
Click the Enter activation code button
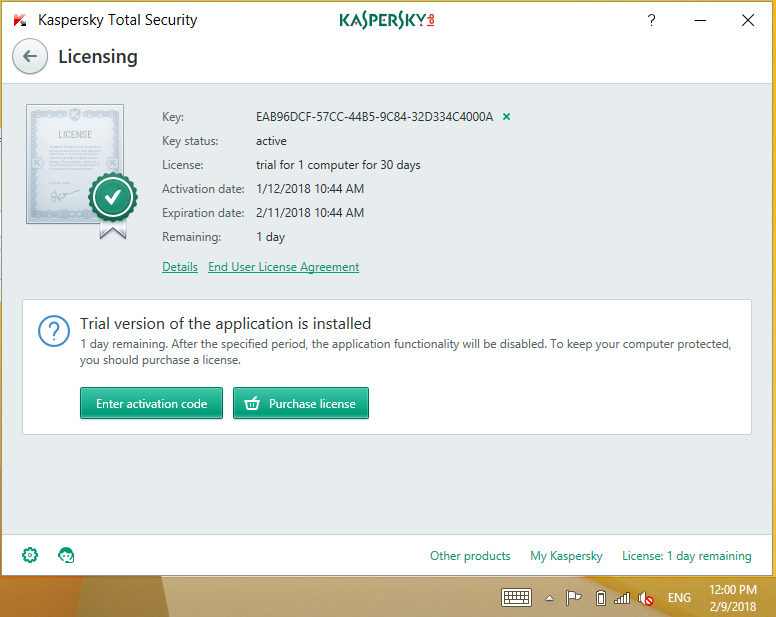click(x=151, y=403)
